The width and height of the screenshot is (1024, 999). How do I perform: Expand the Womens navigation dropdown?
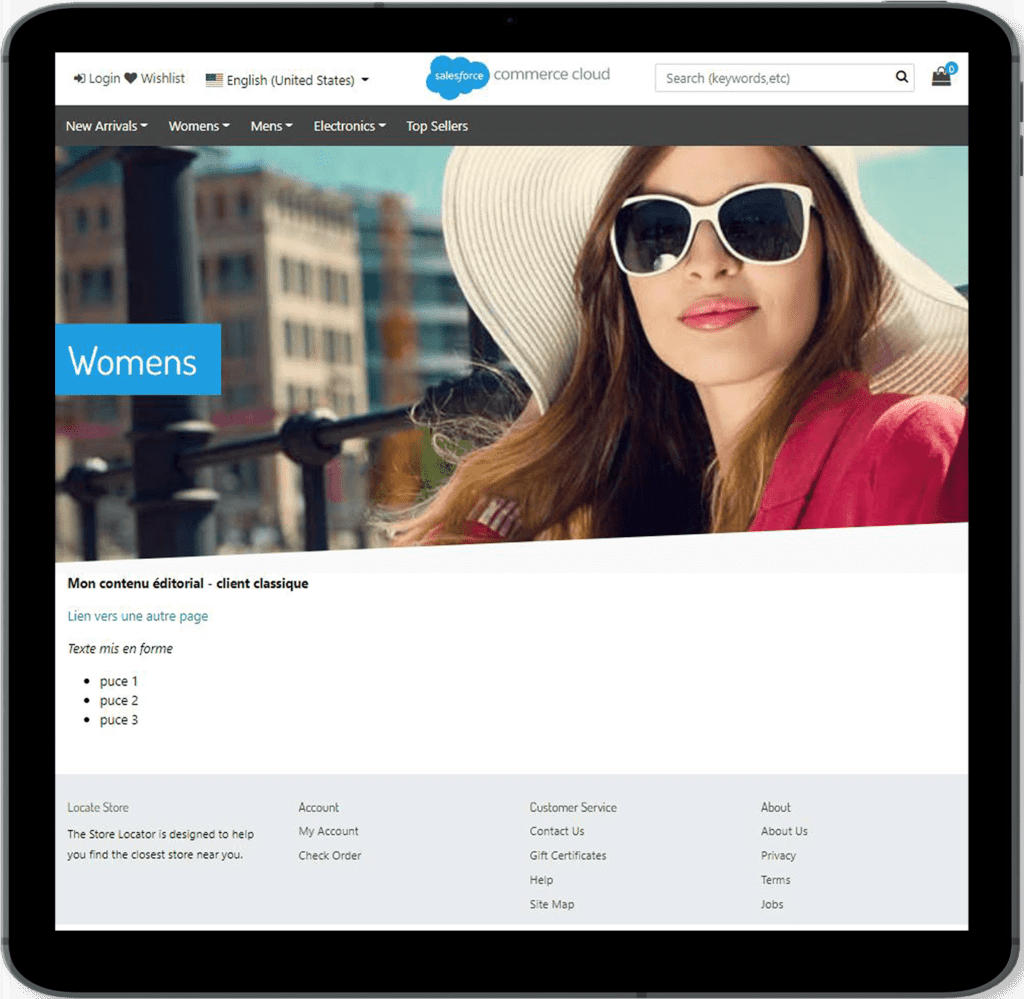[x=198, y=126]
